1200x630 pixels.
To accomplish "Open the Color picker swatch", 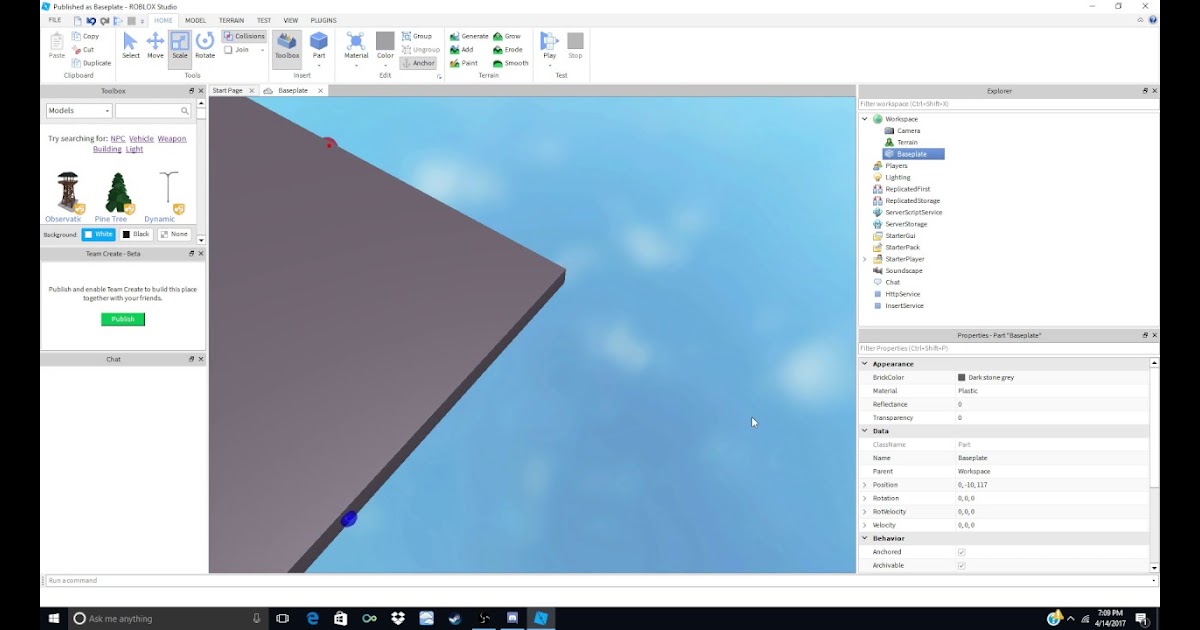I will coord(385,41).
